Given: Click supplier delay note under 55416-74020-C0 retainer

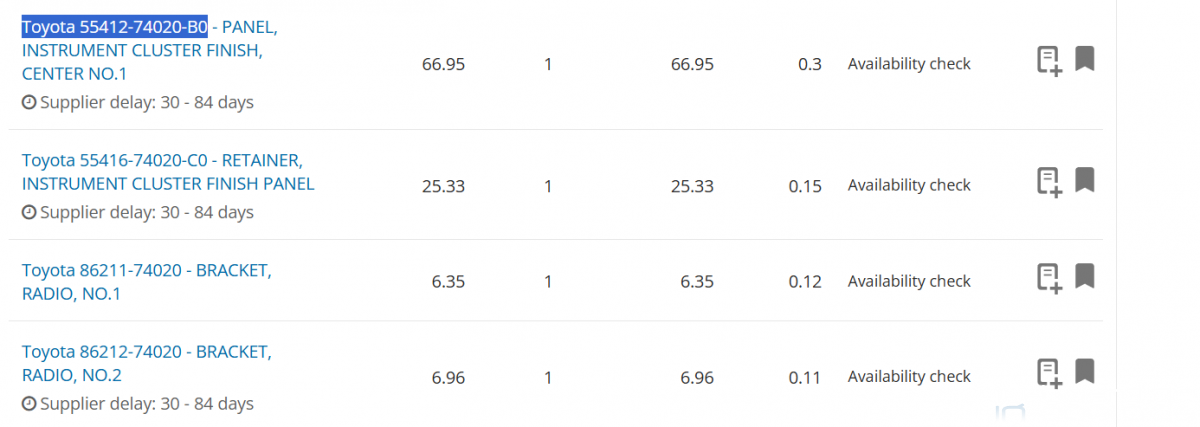Looking at the screenshot, I should pyautogui.click(x=138, y=212).
